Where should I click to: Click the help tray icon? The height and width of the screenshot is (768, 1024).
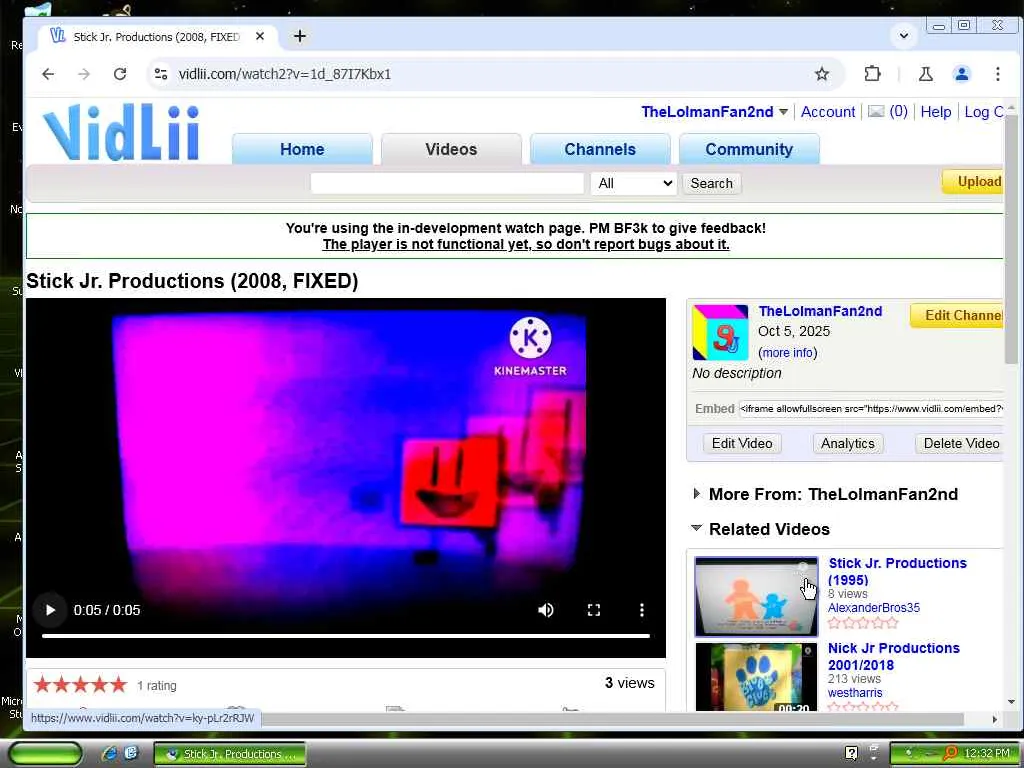click(x=851, y=753)
